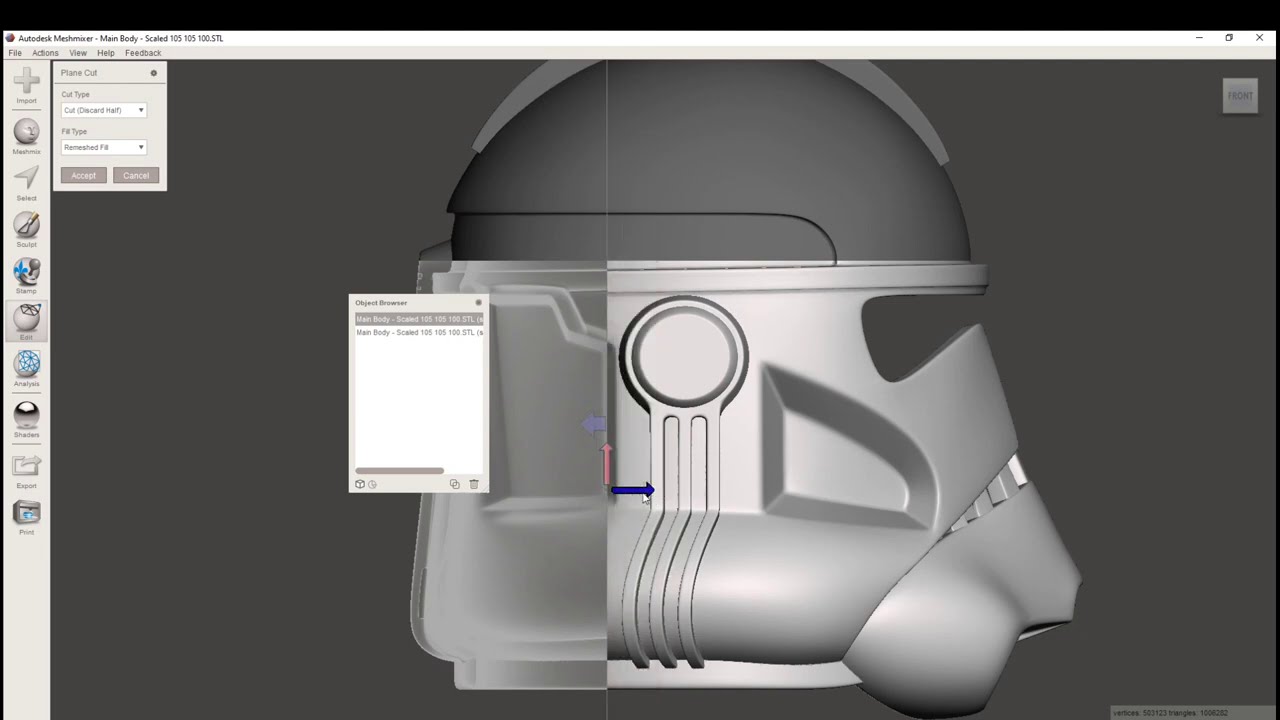Open the Feedback menu
Image resolution: width=1280 pixels, height=720 pixels.
point(143,53)
